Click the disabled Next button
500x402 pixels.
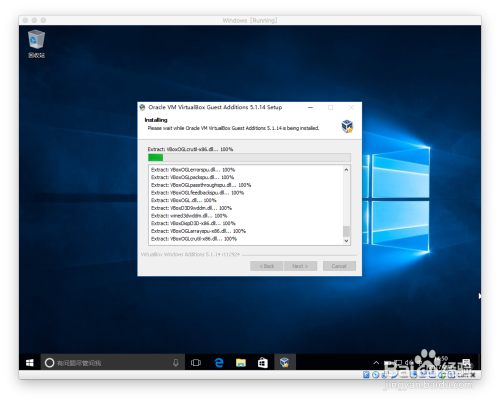(x=300, y=266)
